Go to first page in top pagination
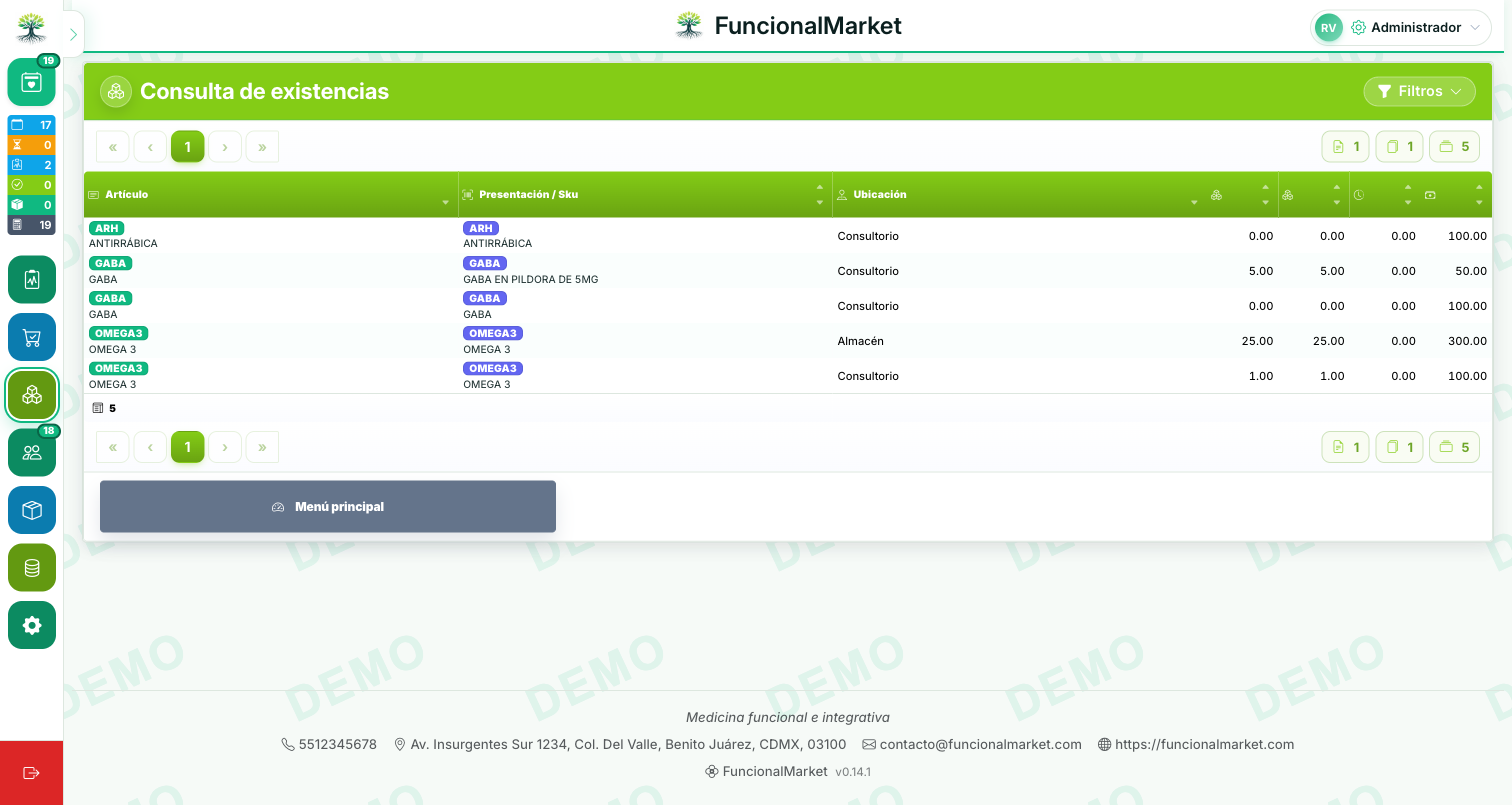This screenshot has width=1512, height=805. coord(113,147)
